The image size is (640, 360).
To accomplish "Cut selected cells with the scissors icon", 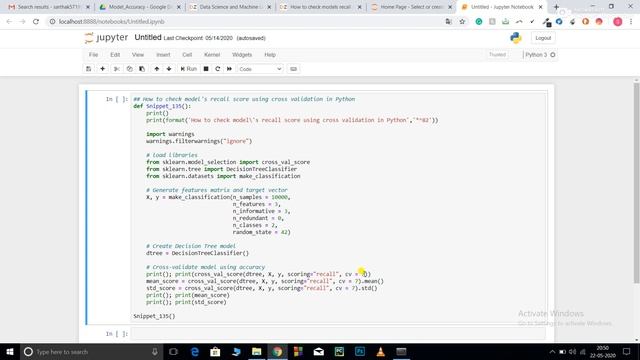I will (117, 69).
